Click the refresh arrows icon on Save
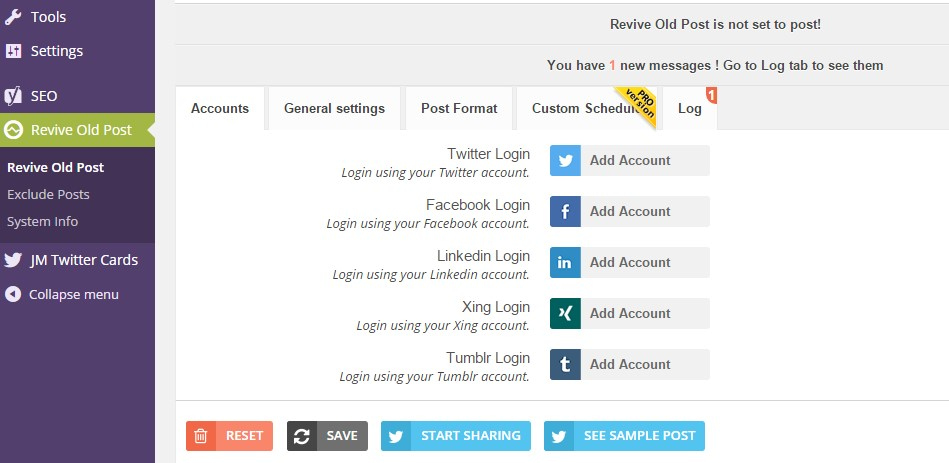 click(302, 436)
